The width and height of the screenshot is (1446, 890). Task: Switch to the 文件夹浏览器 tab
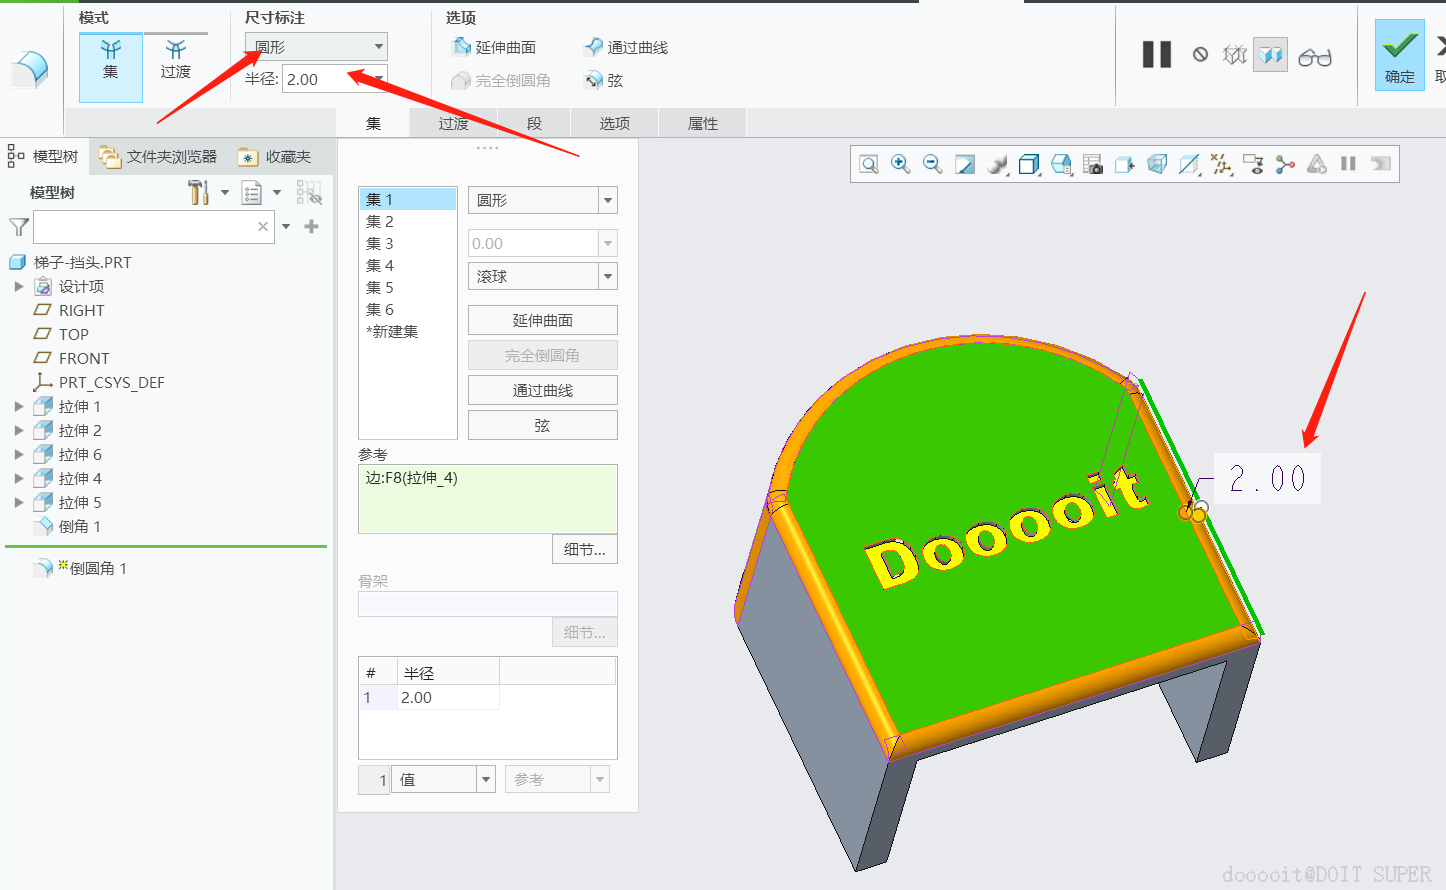tap(158, 157)
